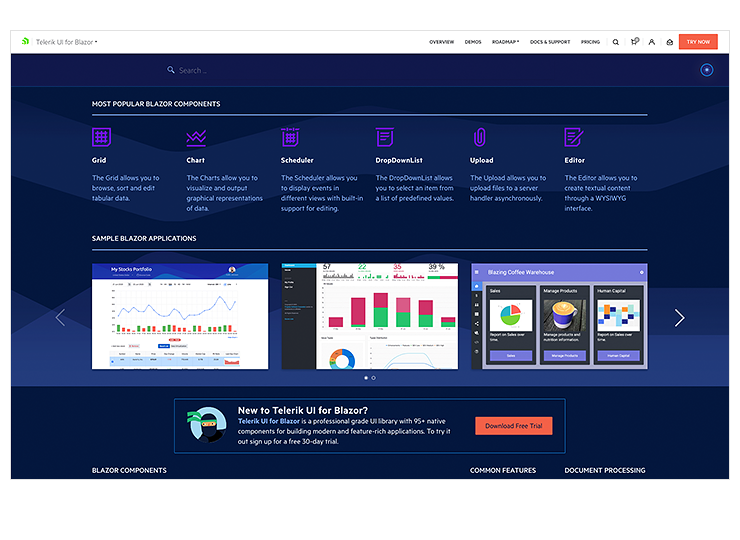Click the Chart component icon
The image size is (740, 540).
196,137
